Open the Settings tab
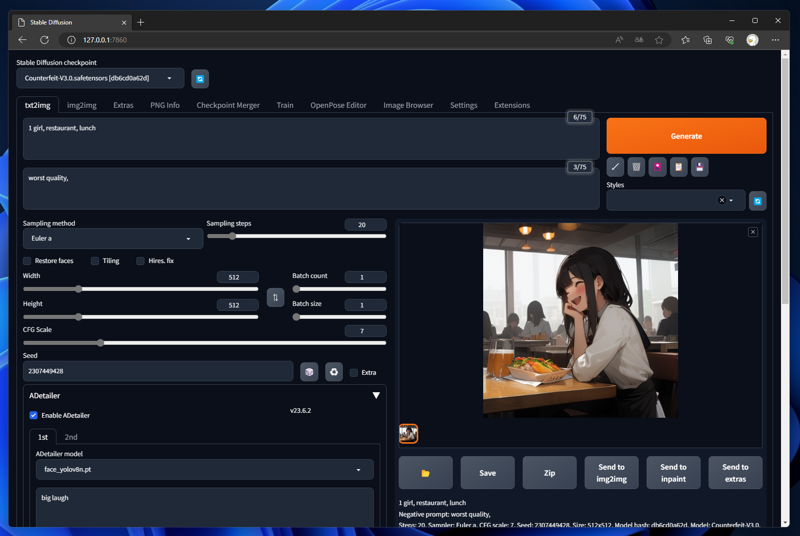800x536 pixels. (464, 105)
